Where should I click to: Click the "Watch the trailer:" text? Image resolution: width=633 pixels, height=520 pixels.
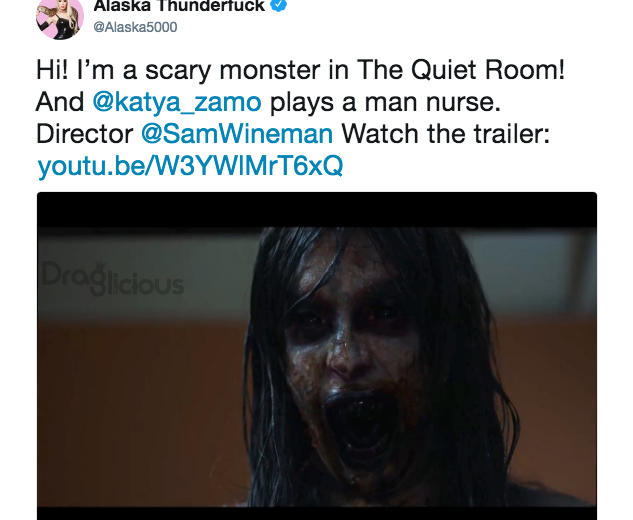point(446,134)
